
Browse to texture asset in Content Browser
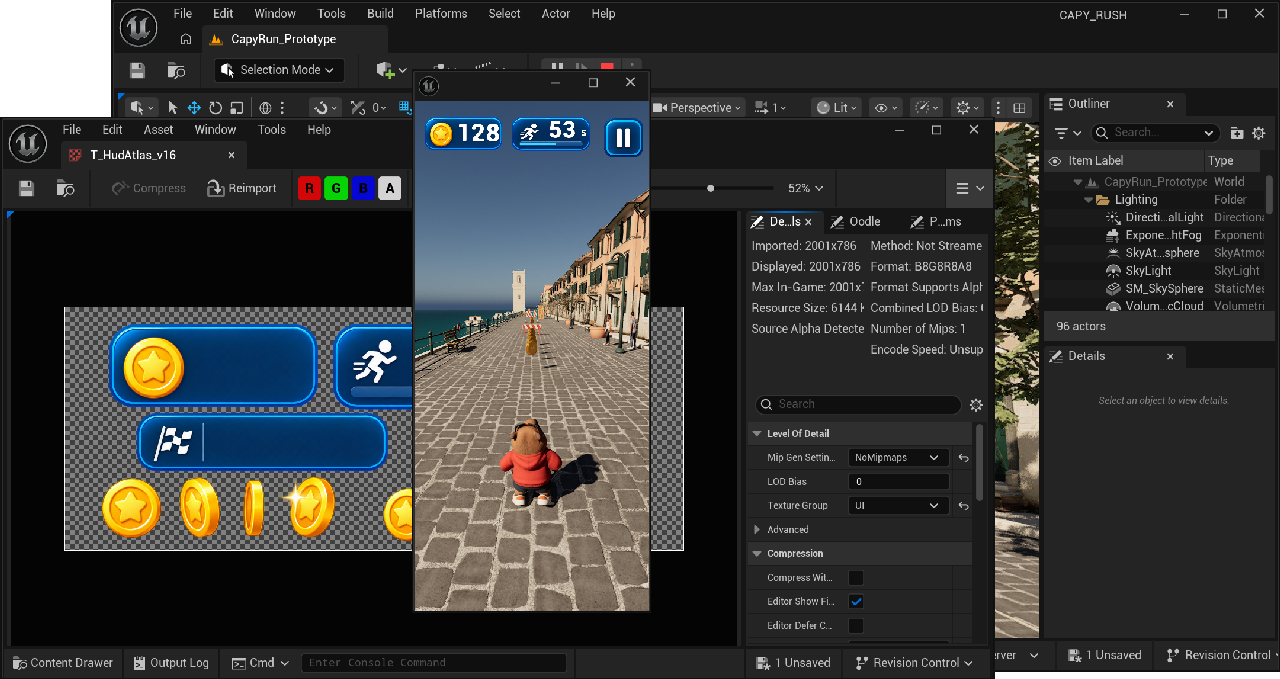[x=66, y=188]
